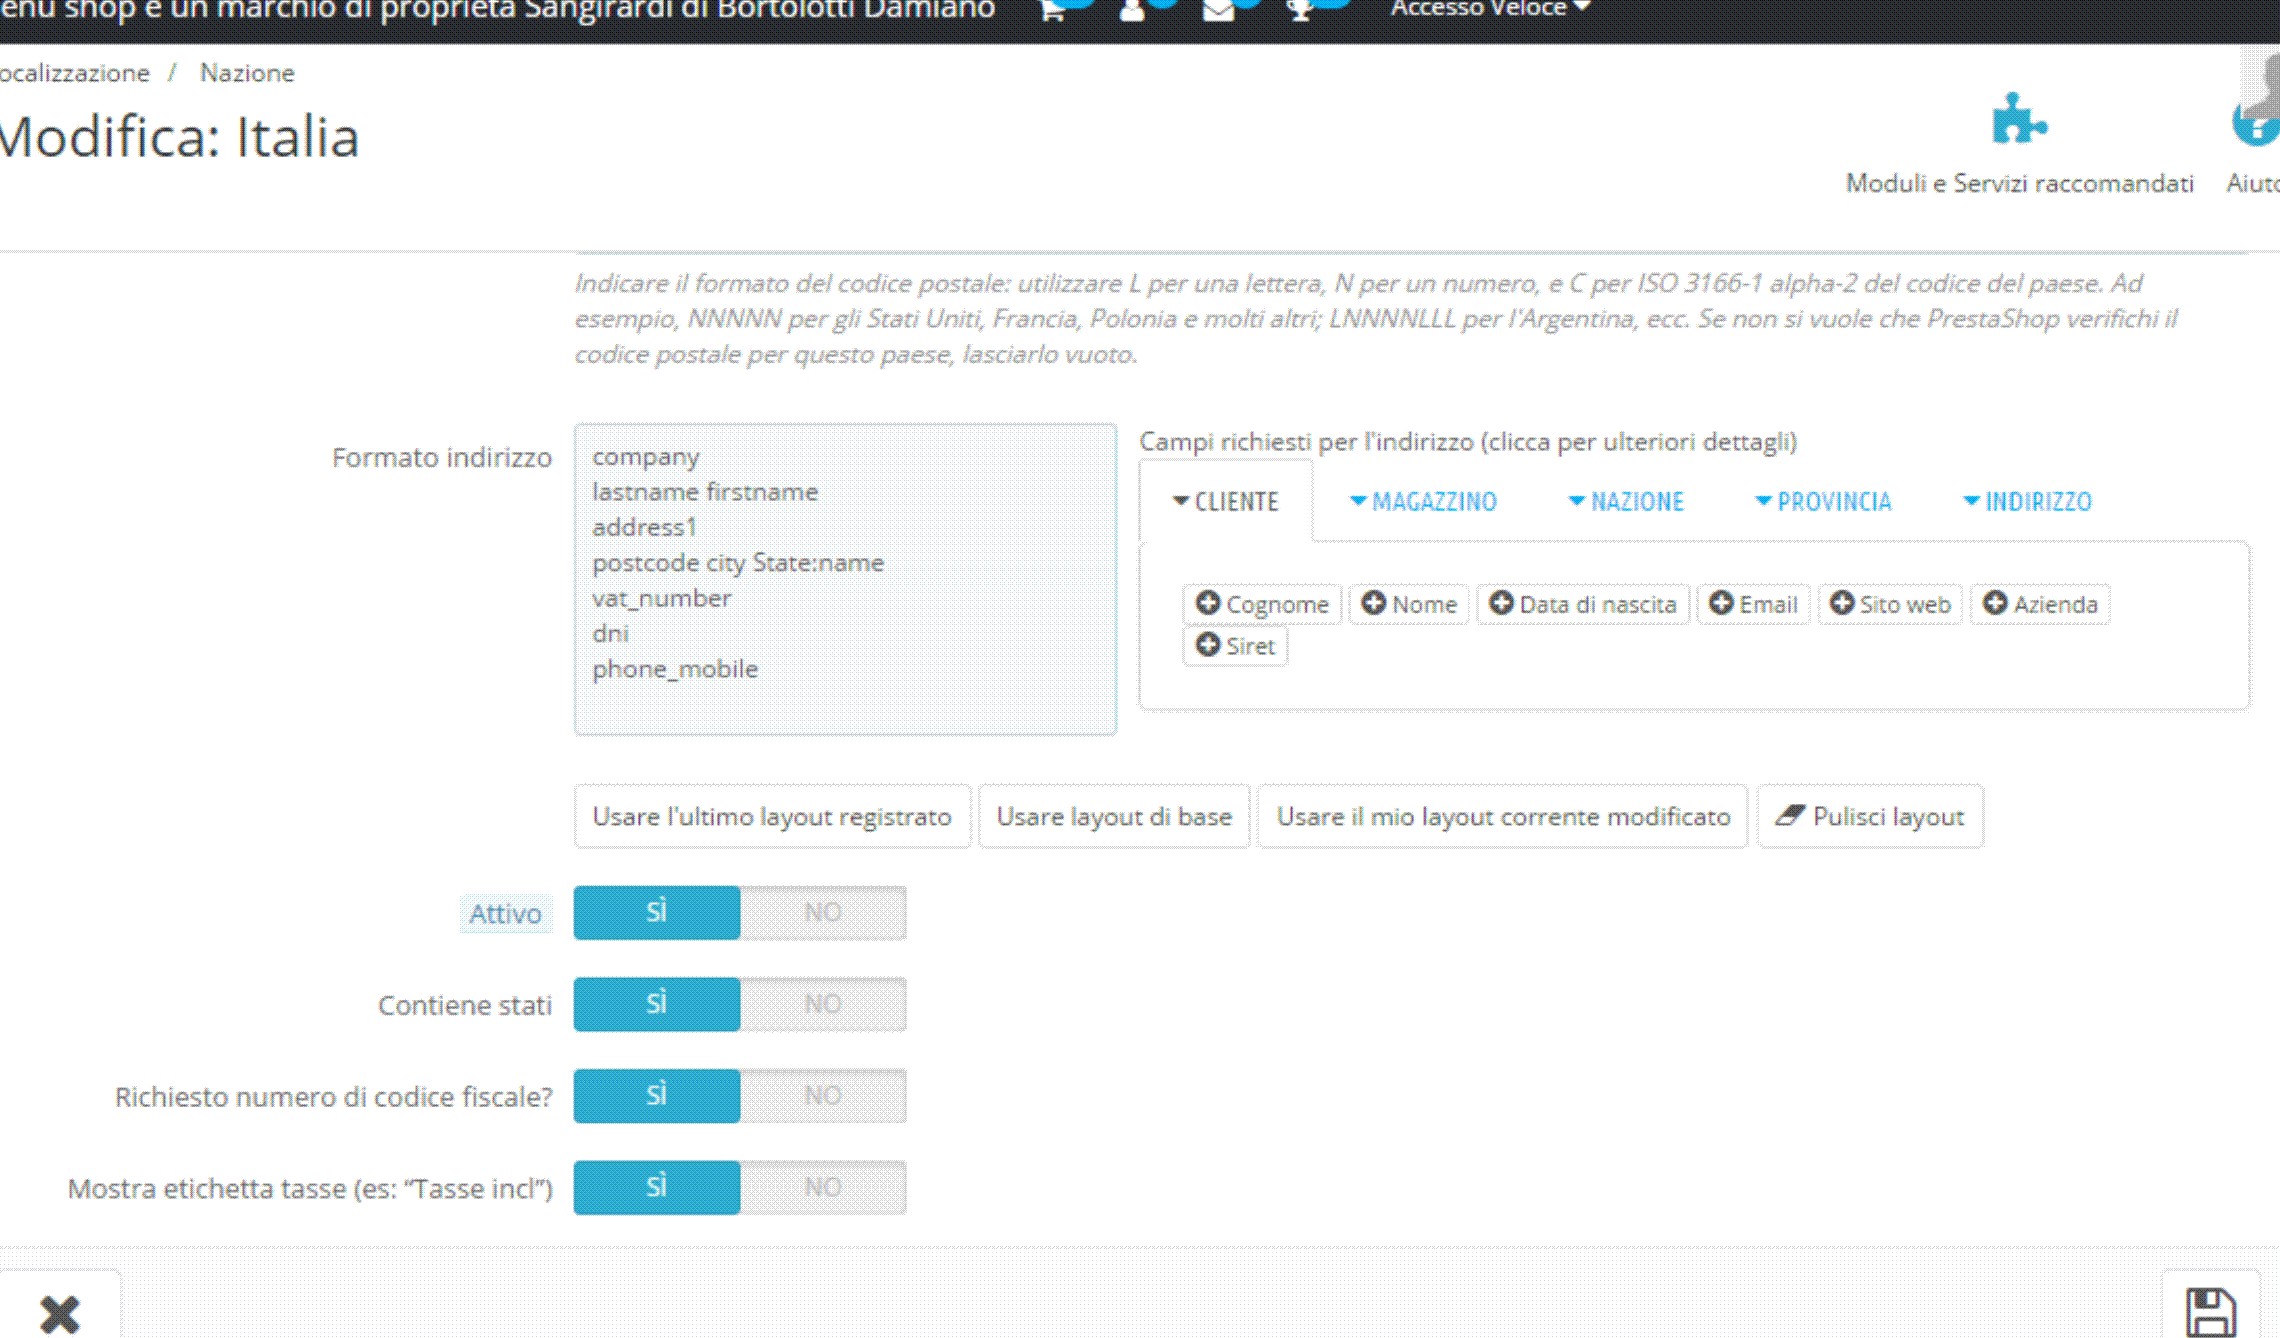The width and height of the screenshot is (2280, 1338).
Task: Expand the PROVINCIA fields tab
Action: tap(1823, 501)
